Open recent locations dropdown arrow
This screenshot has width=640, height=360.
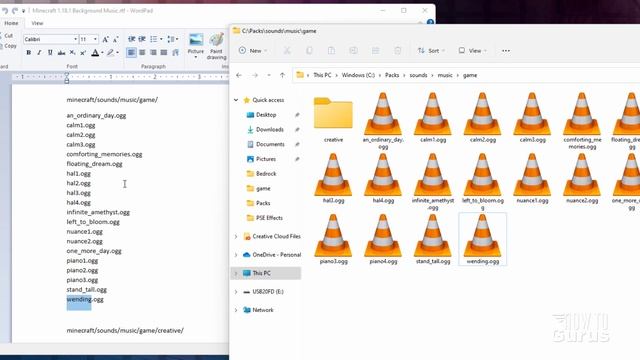269,75
